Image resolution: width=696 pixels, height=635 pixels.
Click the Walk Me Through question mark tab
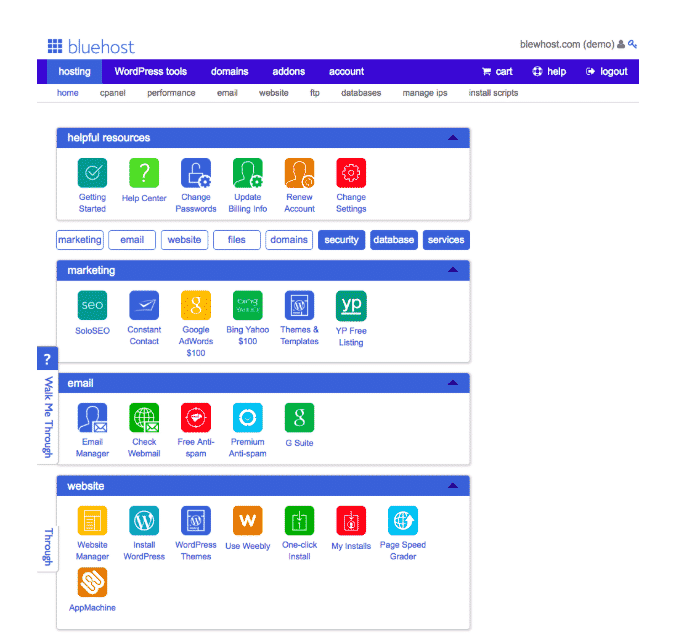click(47, 359)
